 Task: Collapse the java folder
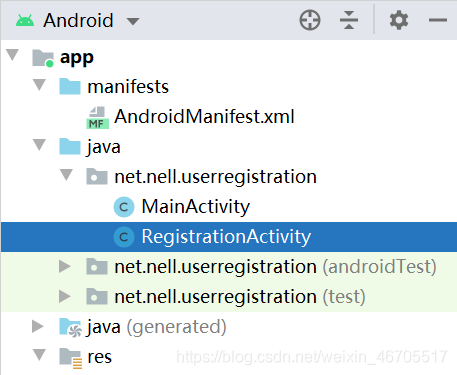tap(39, 145)
